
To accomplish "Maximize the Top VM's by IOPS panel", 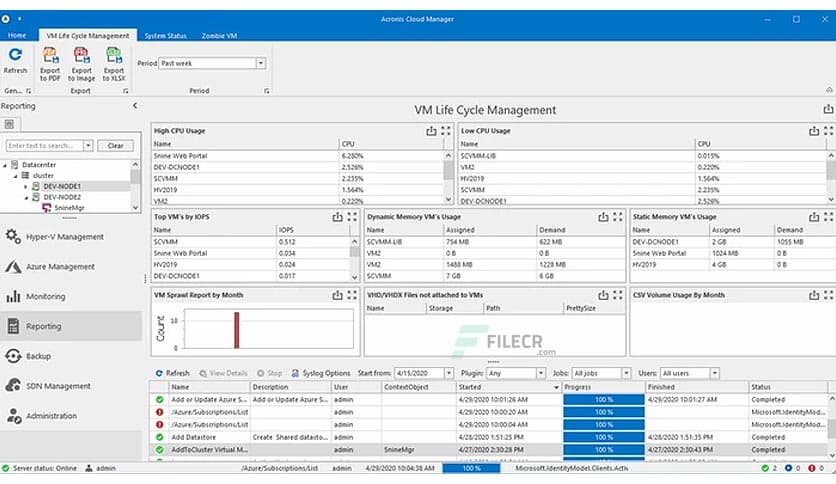I will tap(352, 217).
